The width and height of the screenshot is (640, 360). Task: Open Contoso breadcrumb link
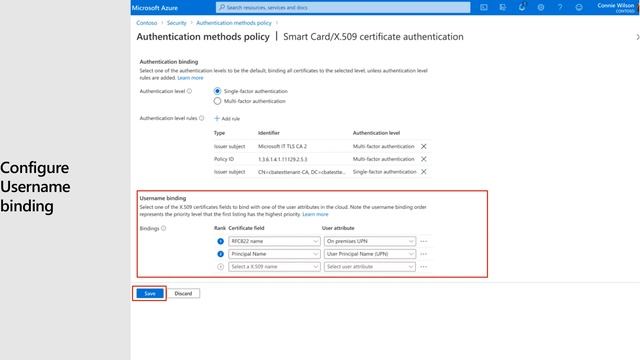click(147, 23)
